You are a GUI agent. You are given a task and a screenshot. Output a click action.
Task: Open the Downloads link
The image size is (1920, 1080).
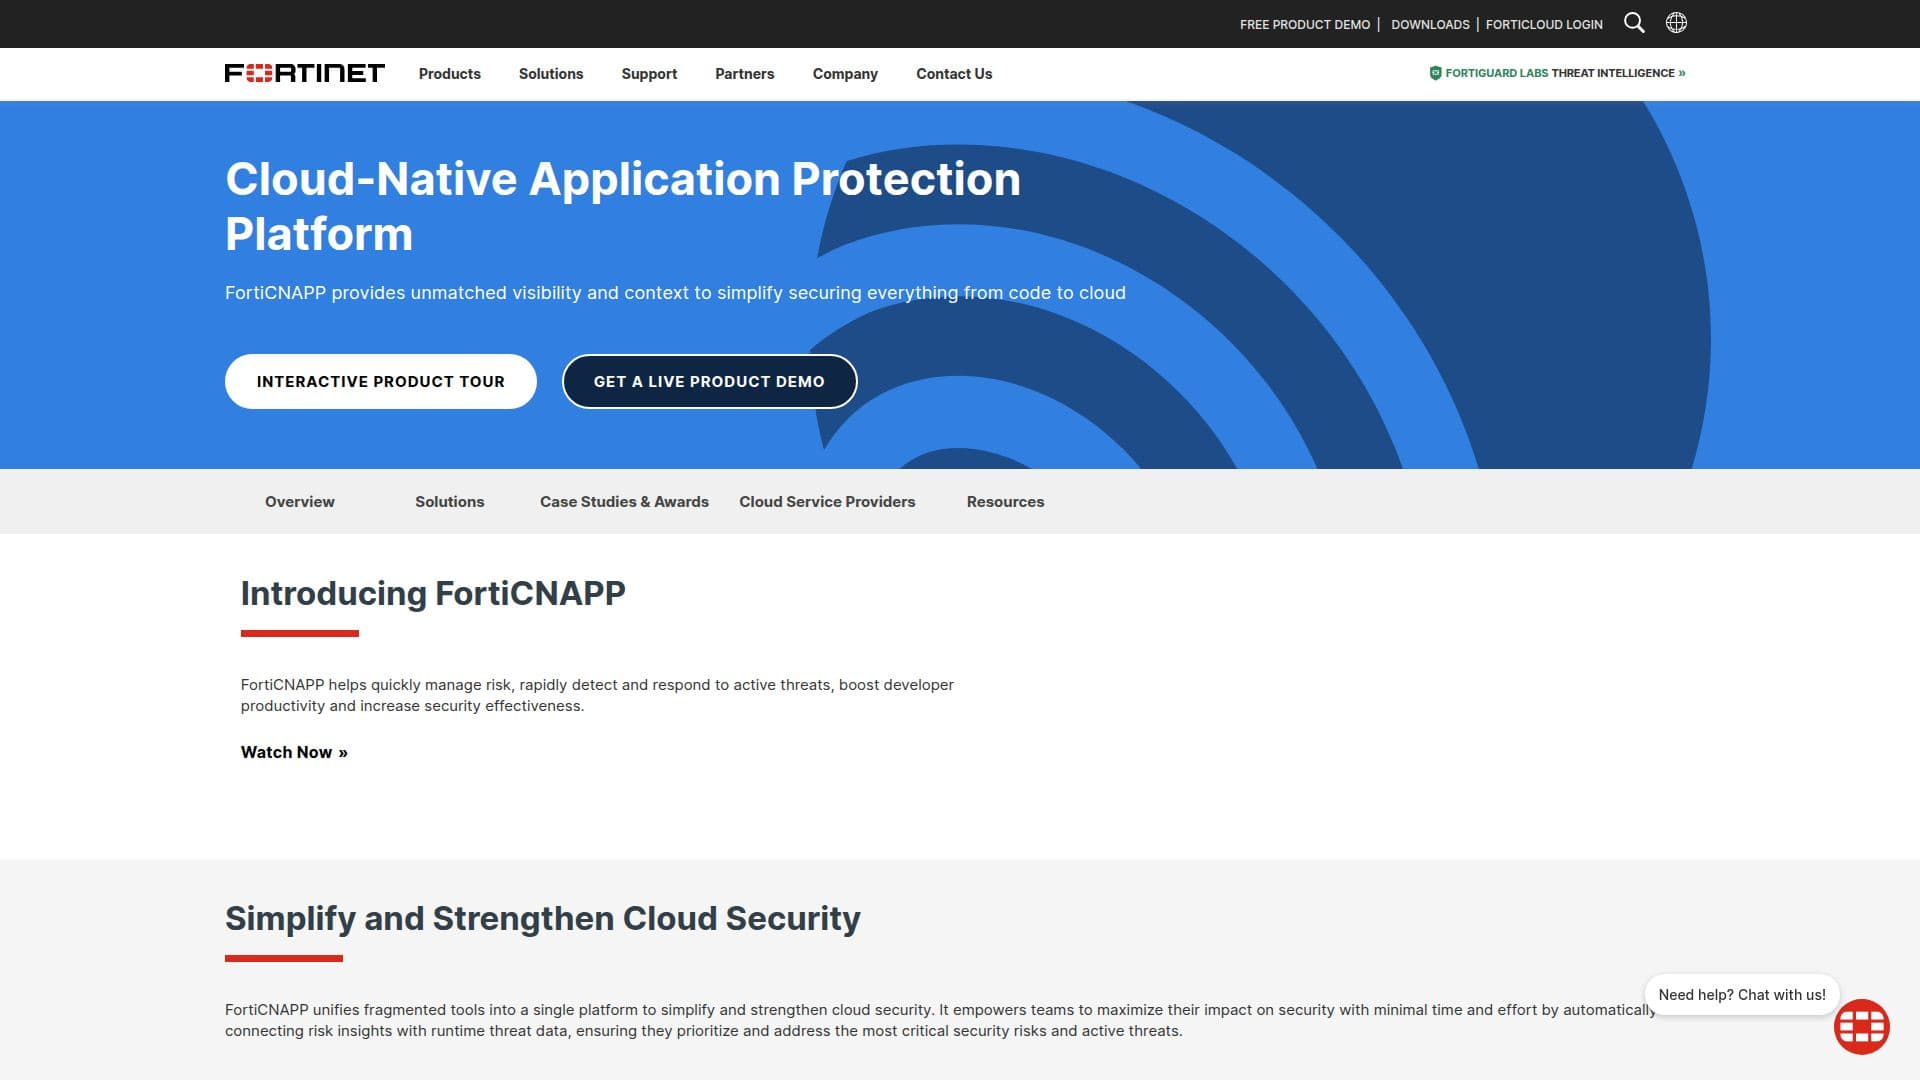pyautogui.click(x=1430, y=24)
